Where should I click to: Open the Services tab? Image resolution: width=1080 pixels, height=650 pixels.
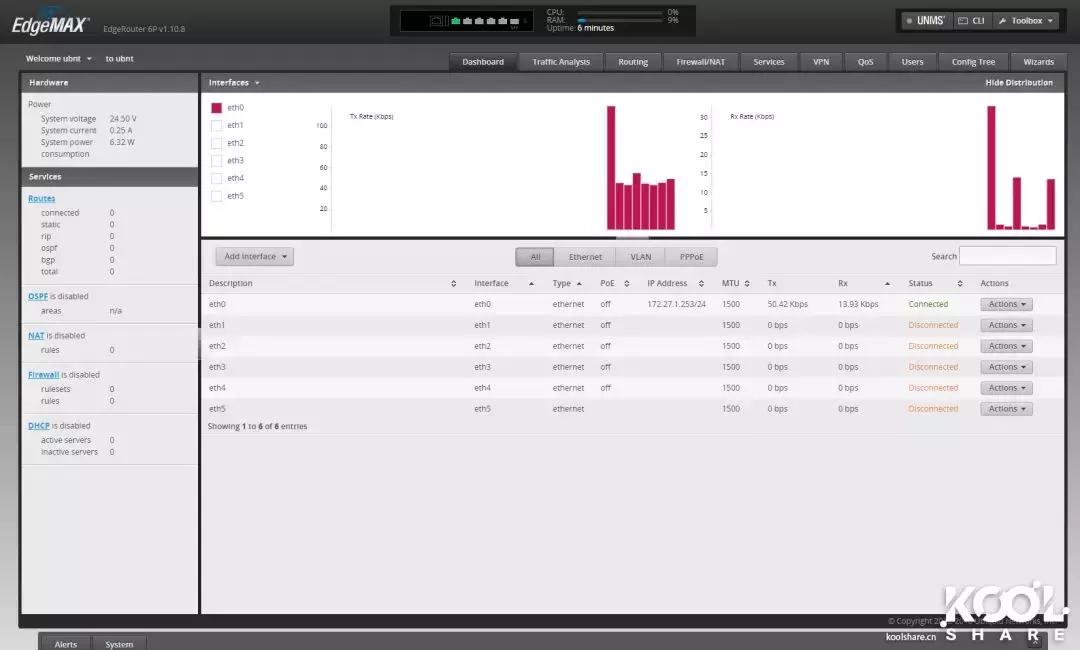click(x=769, y=62)
